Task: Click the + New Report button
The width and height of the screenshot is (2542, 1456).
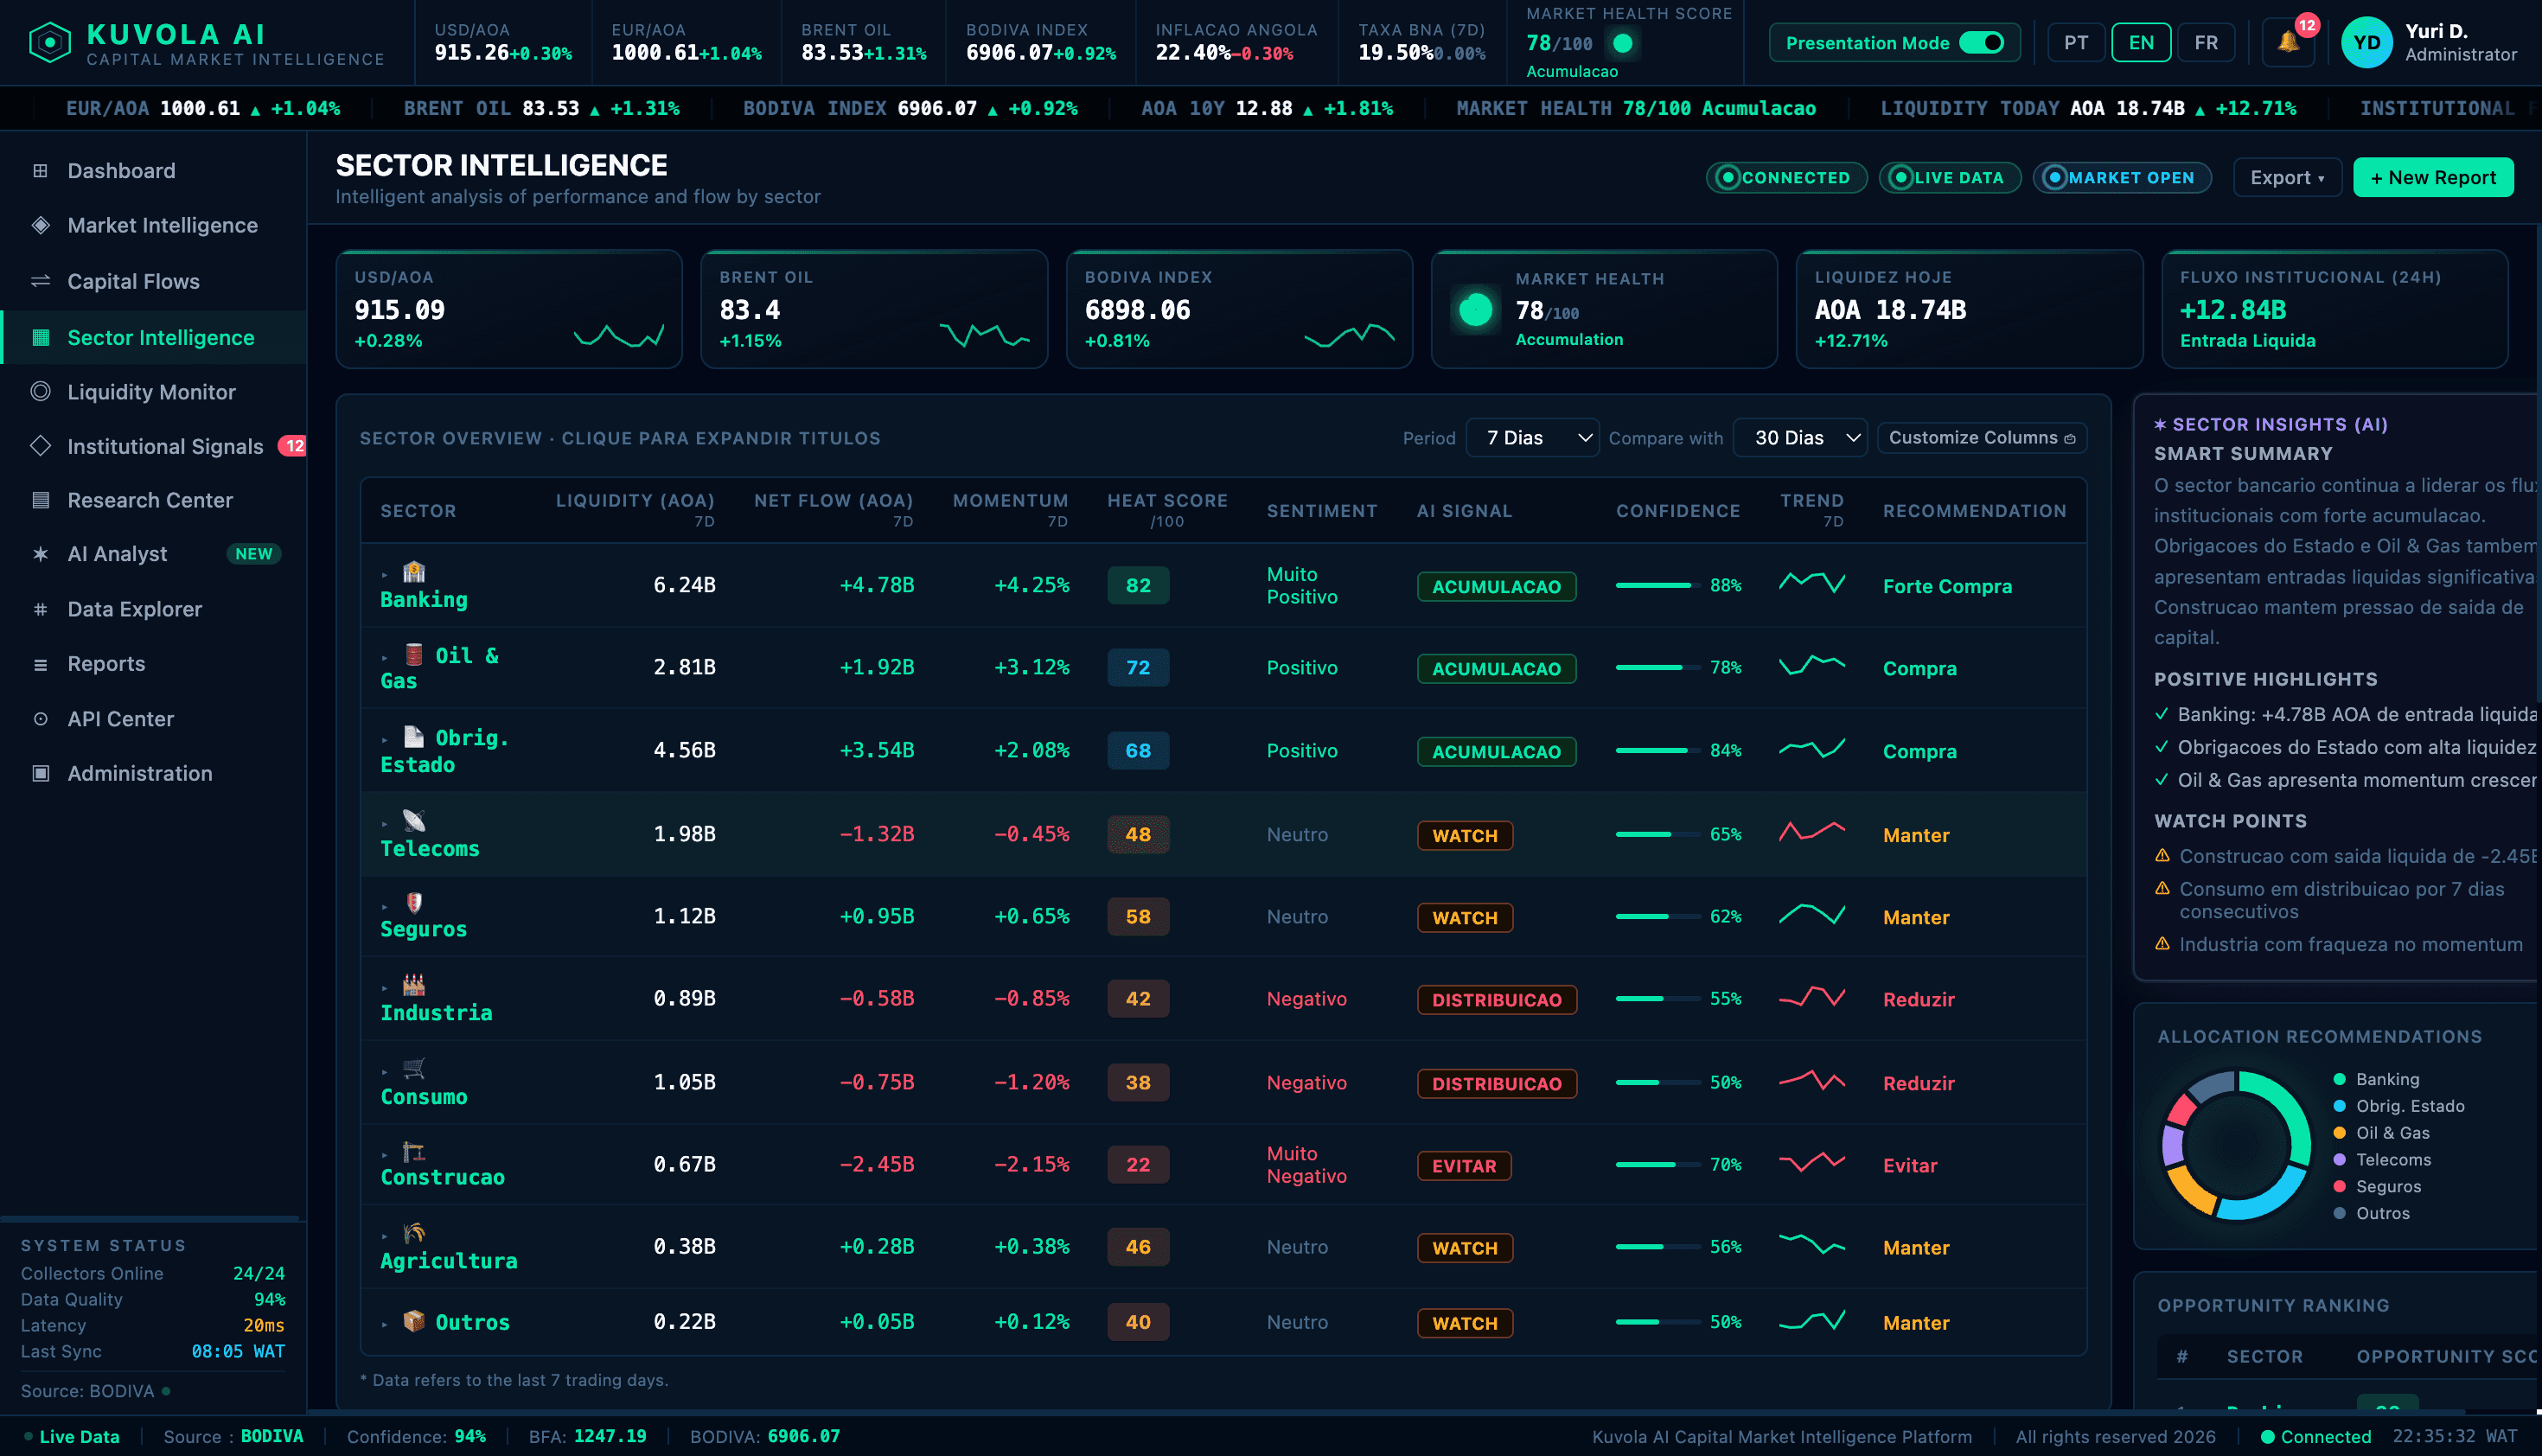Action: (x=2433, y=178)
